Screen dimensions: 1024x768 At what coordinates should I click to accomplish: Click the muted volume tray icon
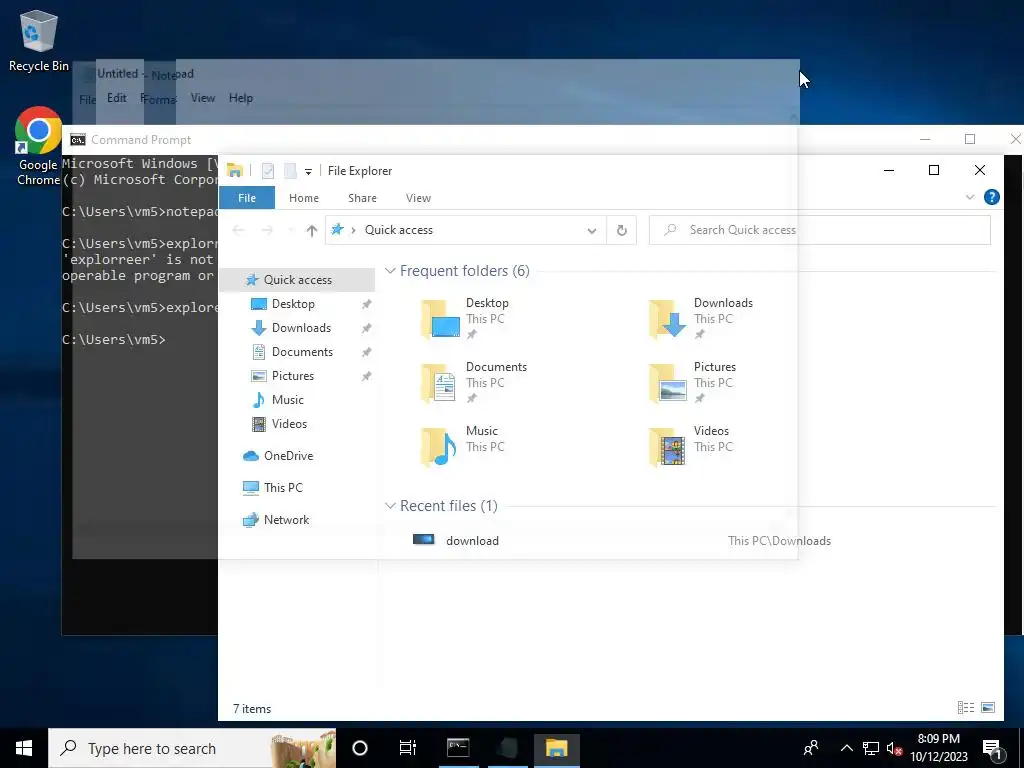tap(894, 748)
